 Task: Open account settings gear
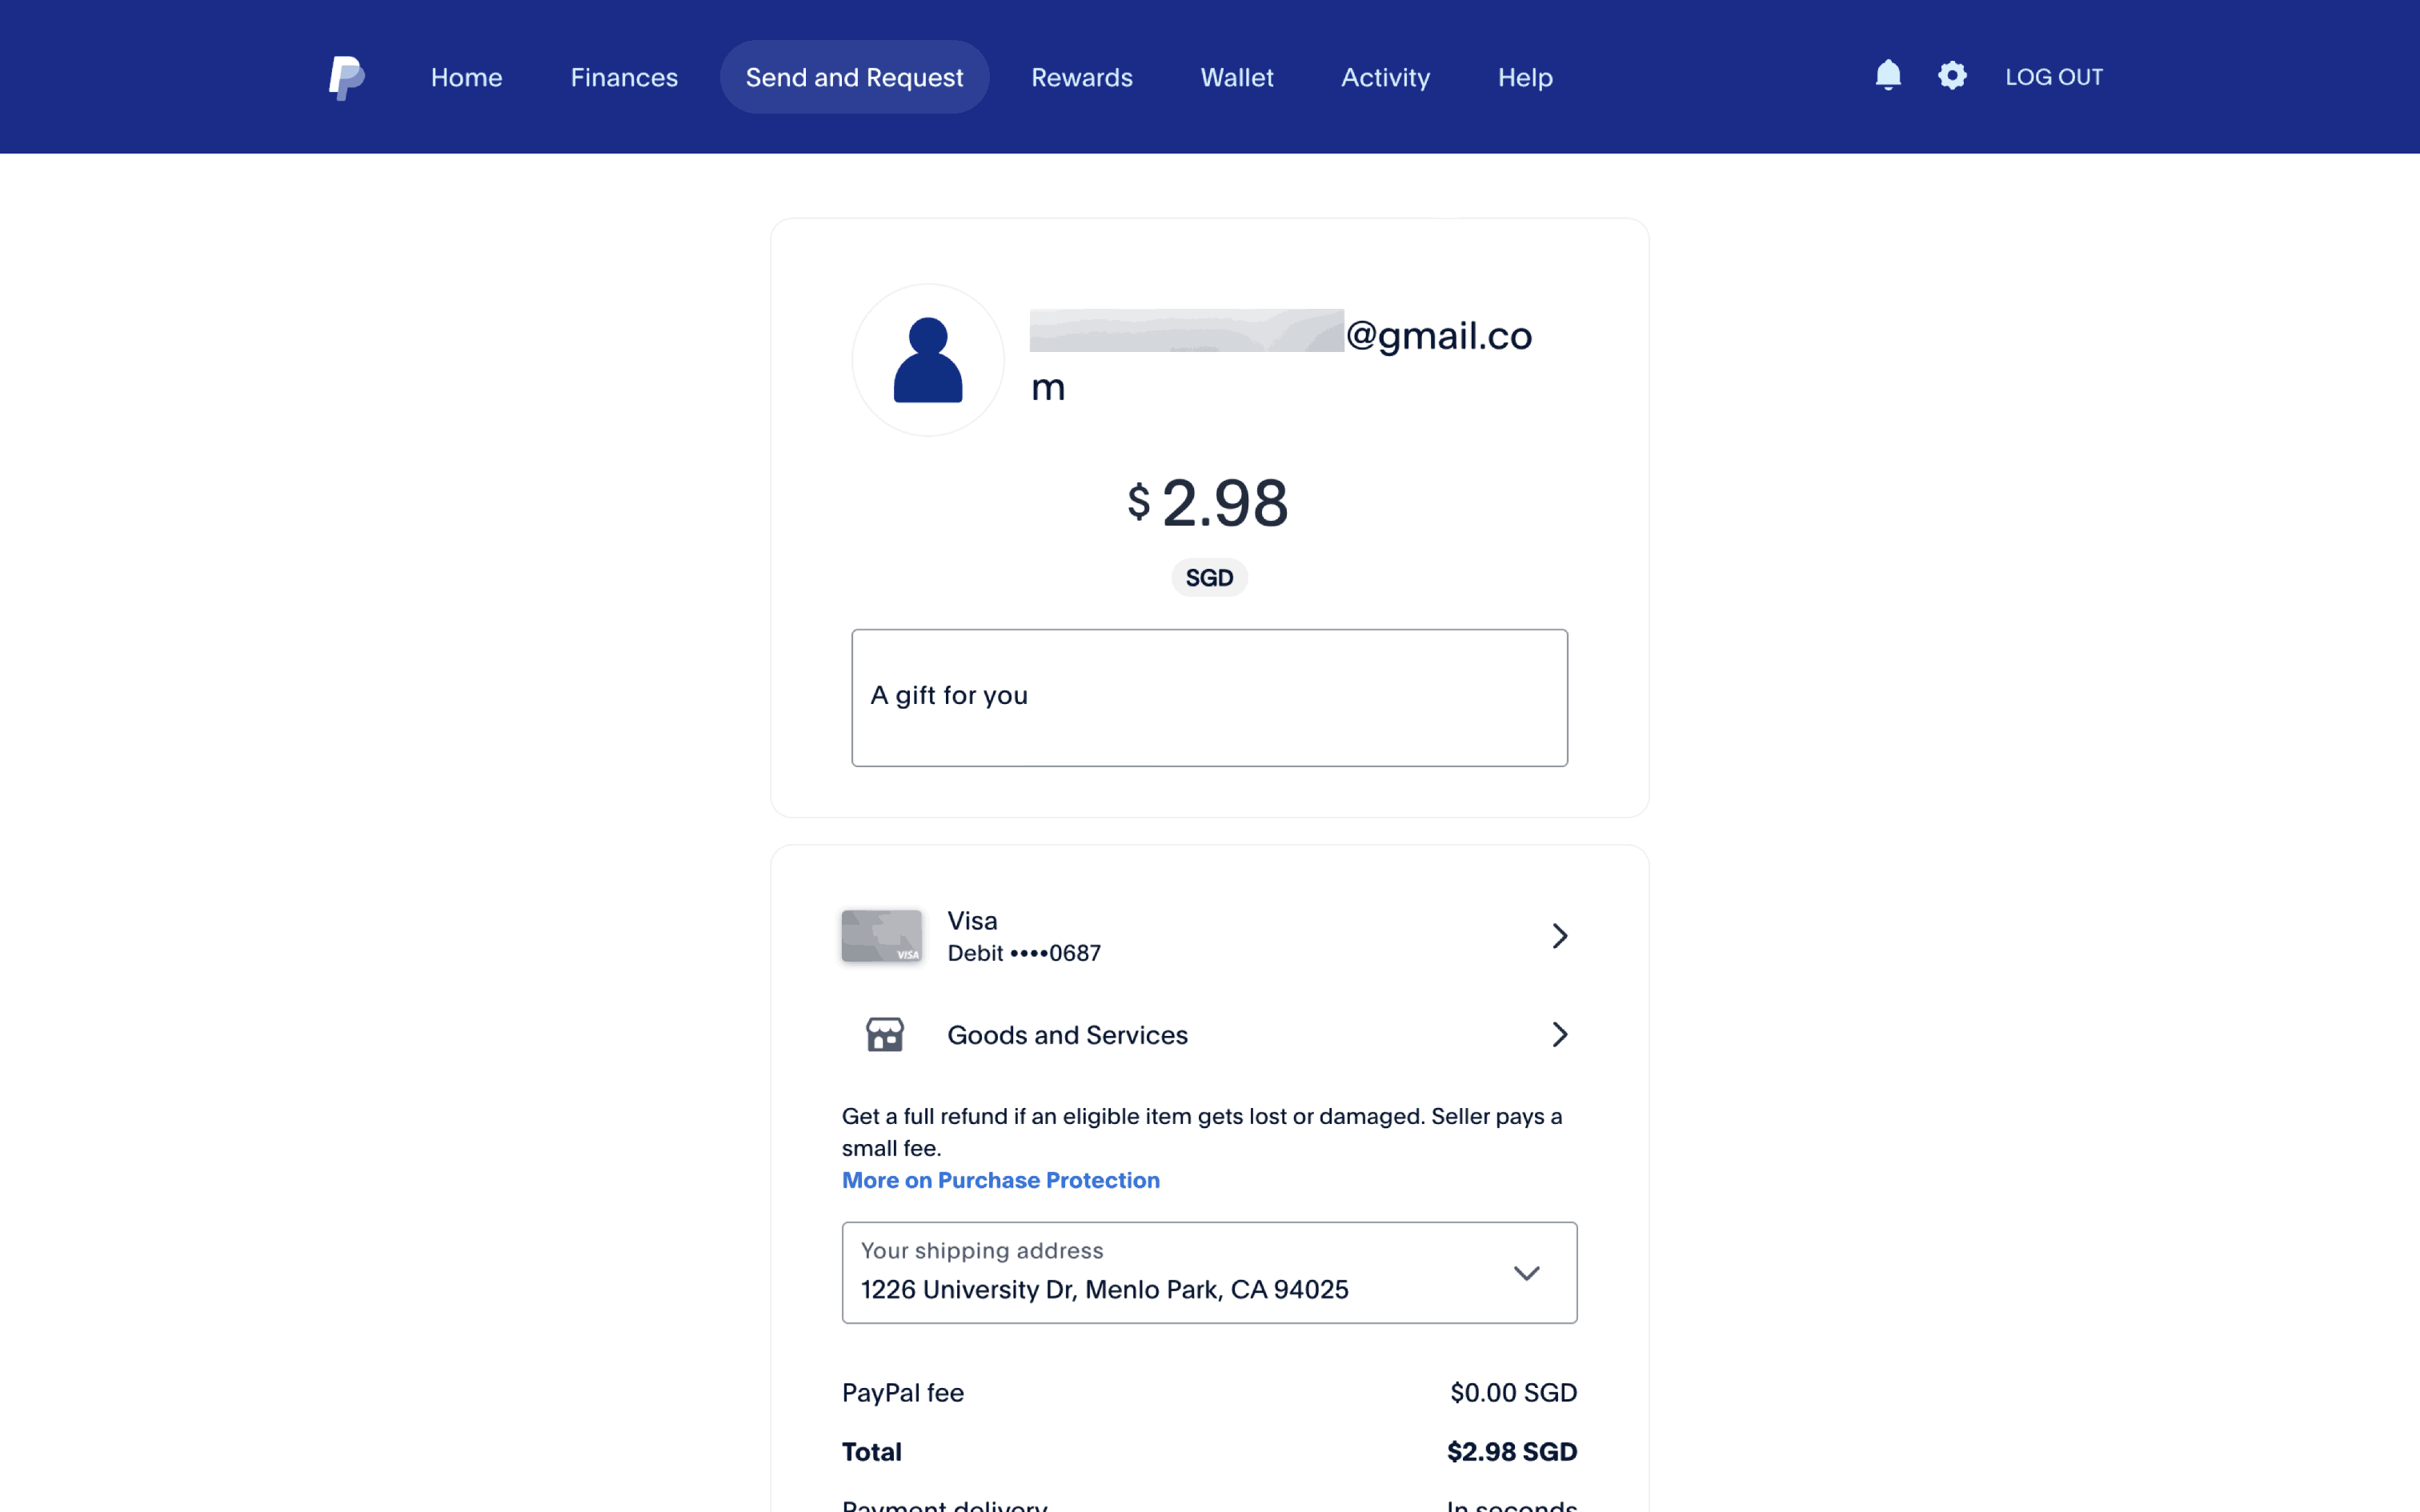(1951, 76)
